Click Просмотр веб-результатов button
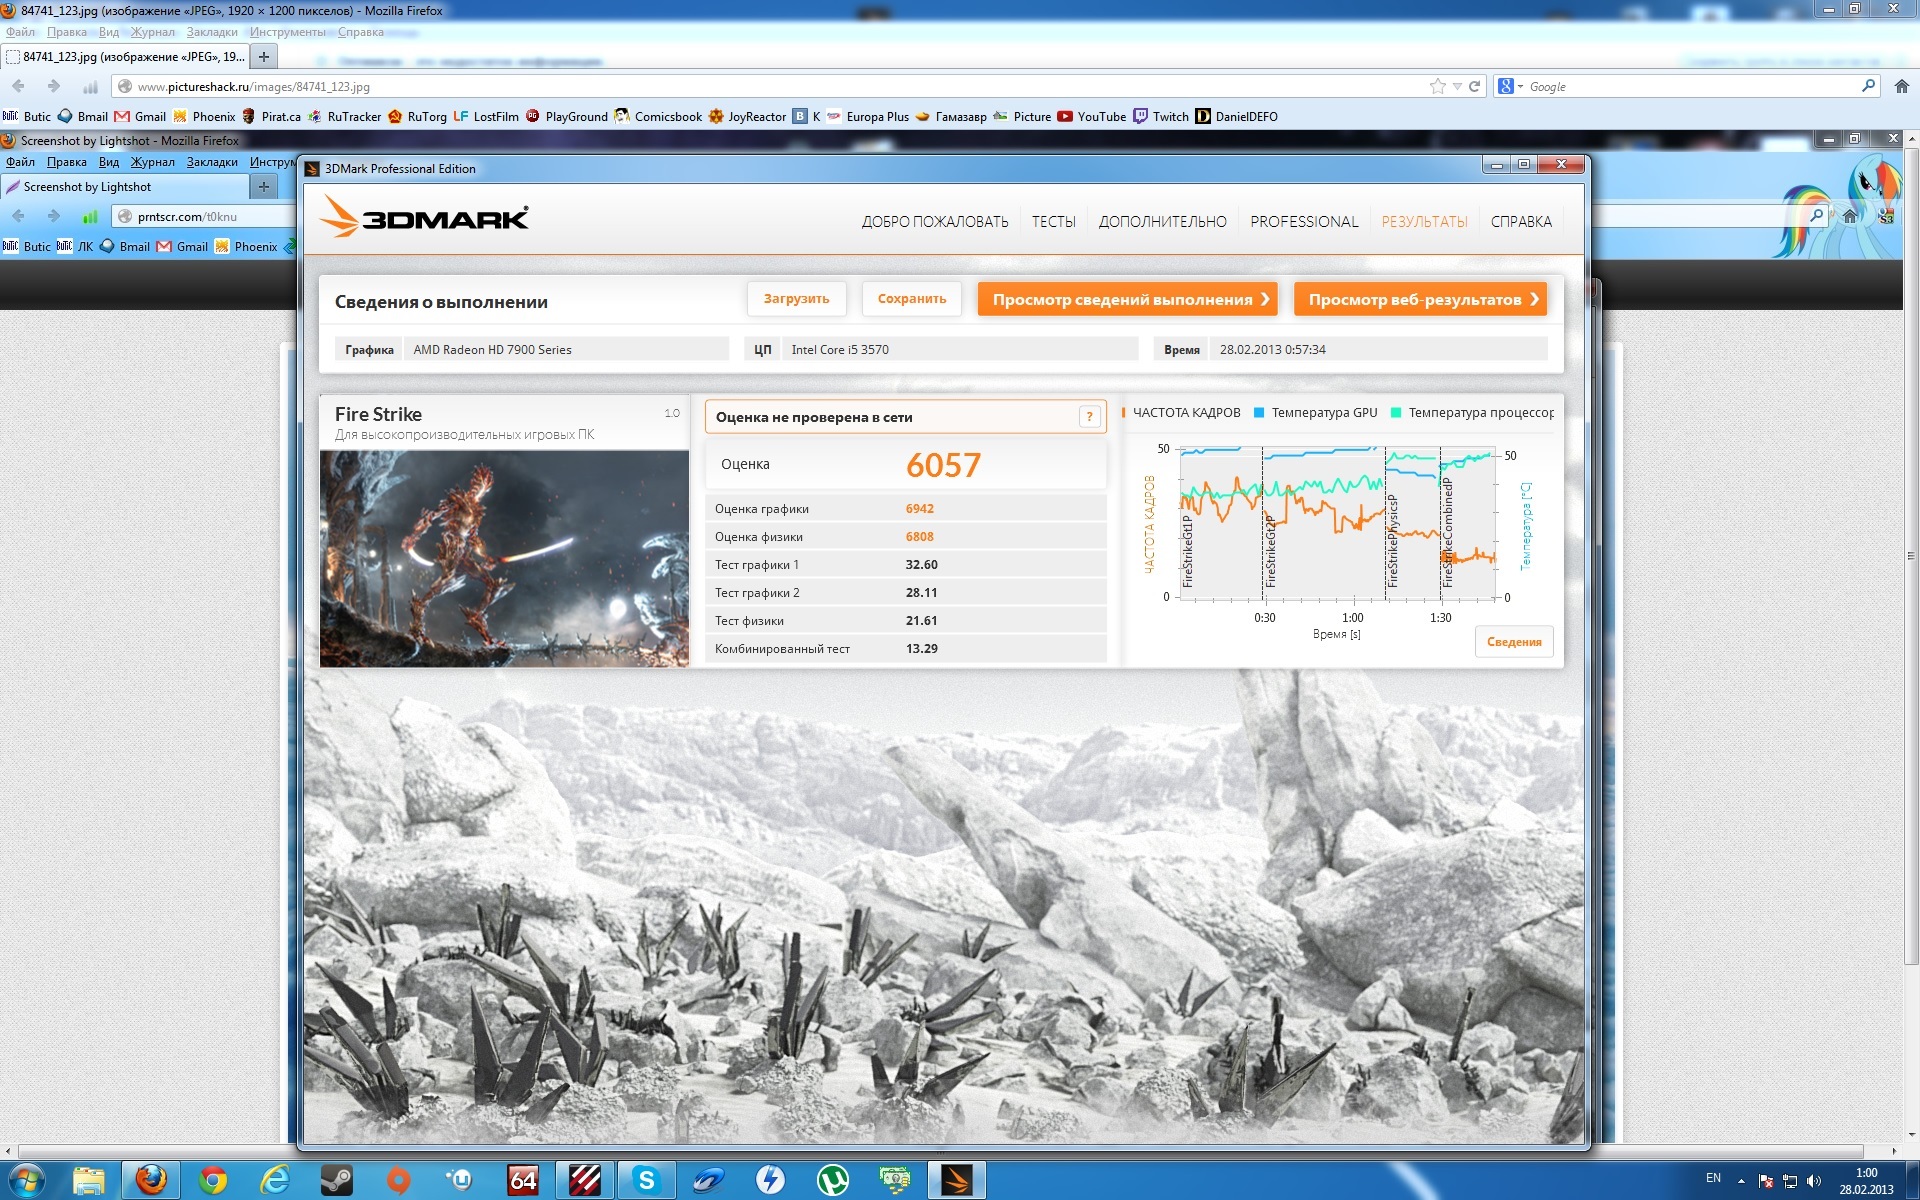1920x1200 pixels. click(1420, 299)
